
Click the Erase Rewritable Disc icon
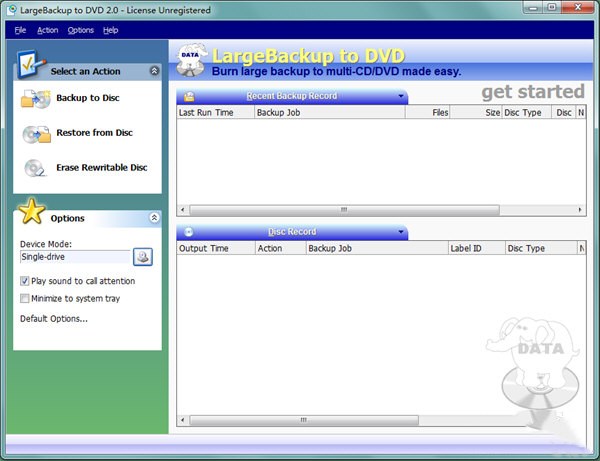coord(35,168)
